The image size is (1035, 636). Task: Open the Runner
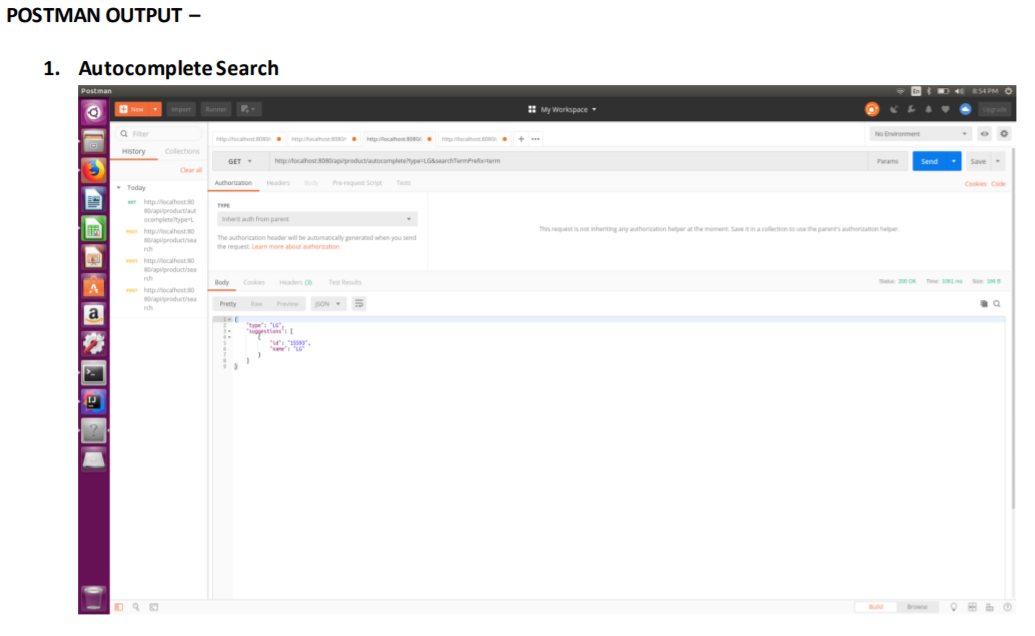216,109
